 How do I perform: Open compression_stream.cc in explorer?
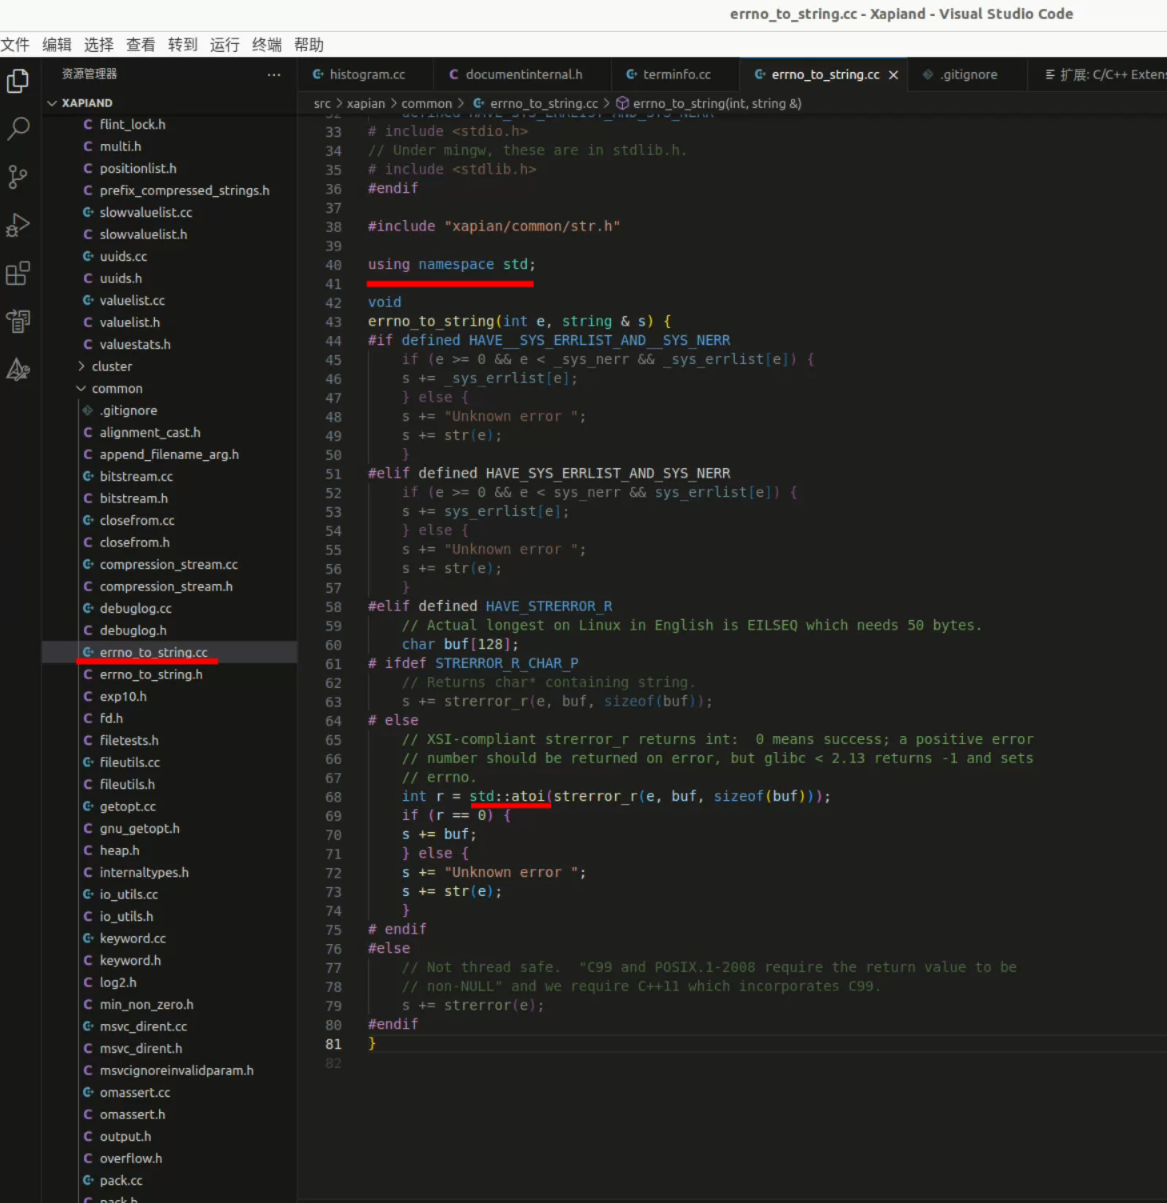tap(169, 565)
